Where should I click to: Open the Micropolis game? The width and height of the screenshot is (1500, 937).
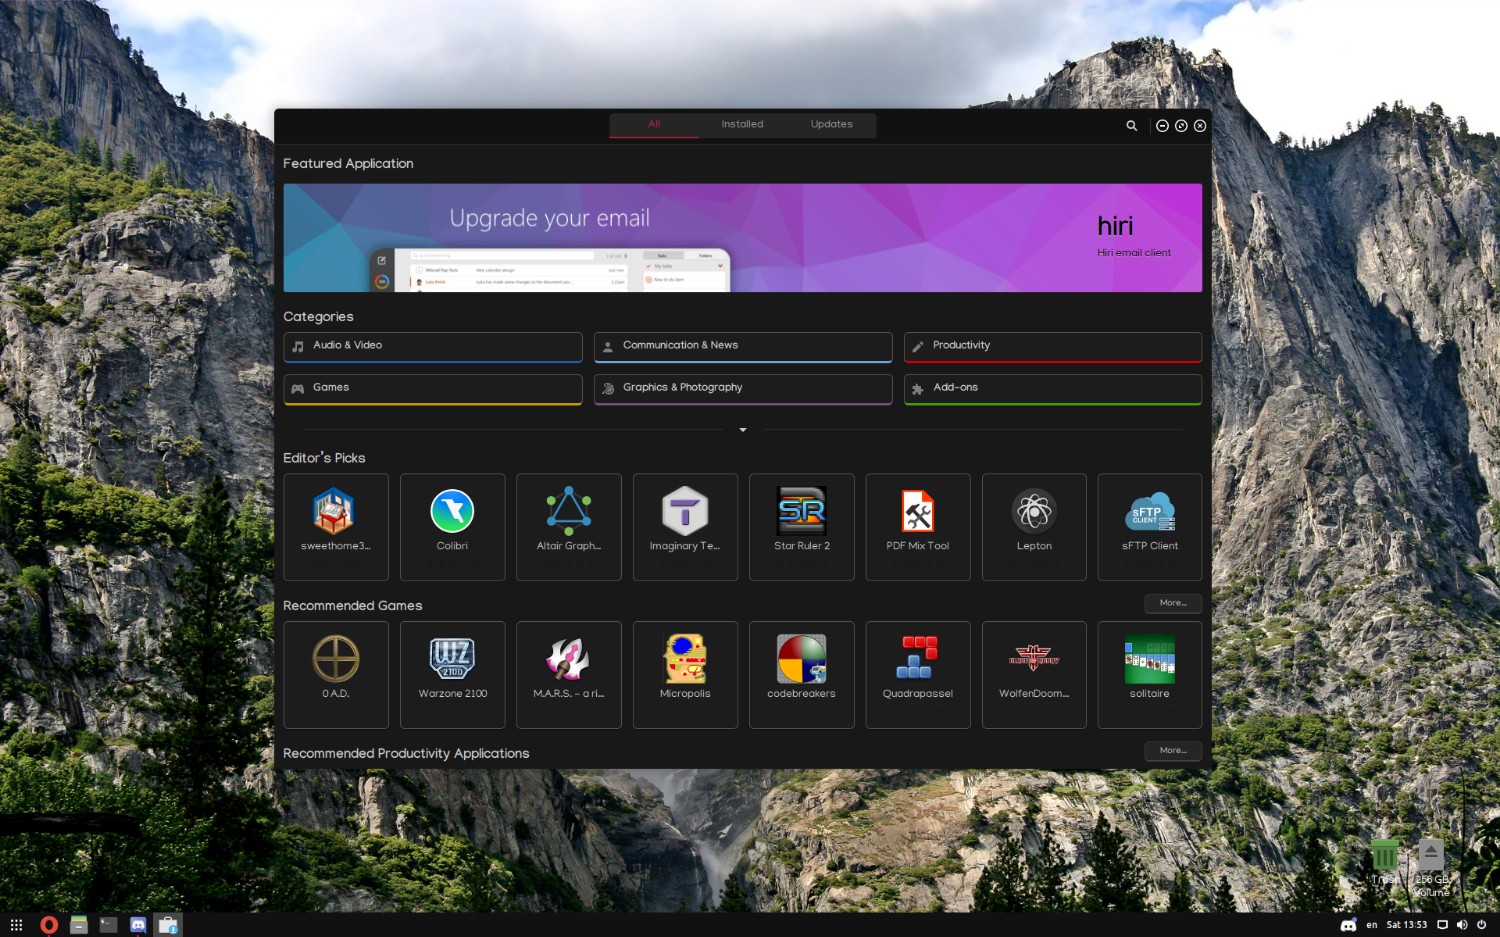[x=685, y=675]
